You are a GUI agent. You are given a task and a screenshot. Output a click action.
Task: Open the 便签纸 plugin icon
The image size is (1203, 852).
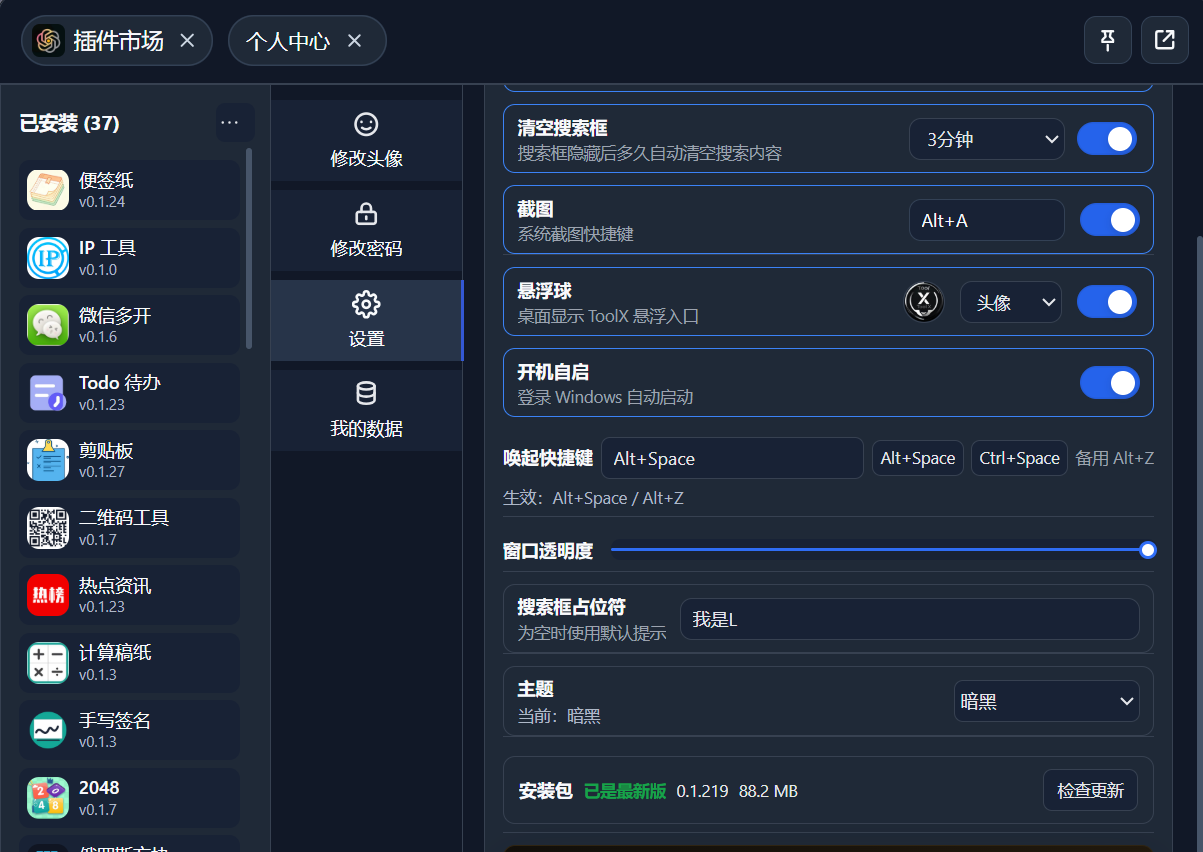[48, 190]
